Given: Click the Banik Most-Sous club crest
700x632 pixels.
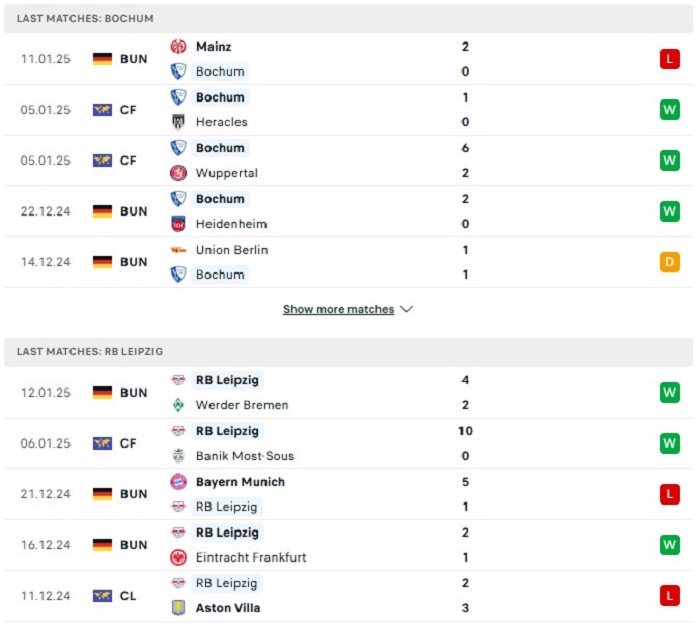Looking at the screenshot, I should (x=178, y=456).
